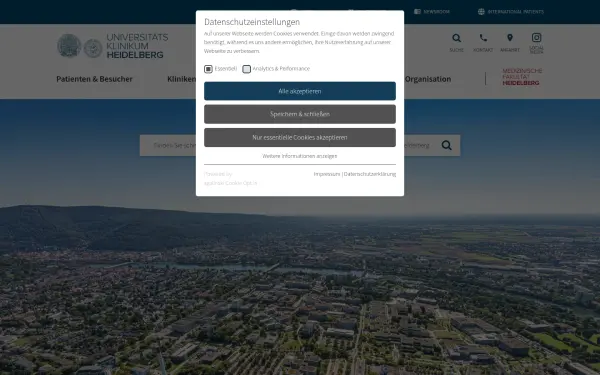Open the Patienten & Besucher menu
The image size is (600, 375).
coord(94,79)
